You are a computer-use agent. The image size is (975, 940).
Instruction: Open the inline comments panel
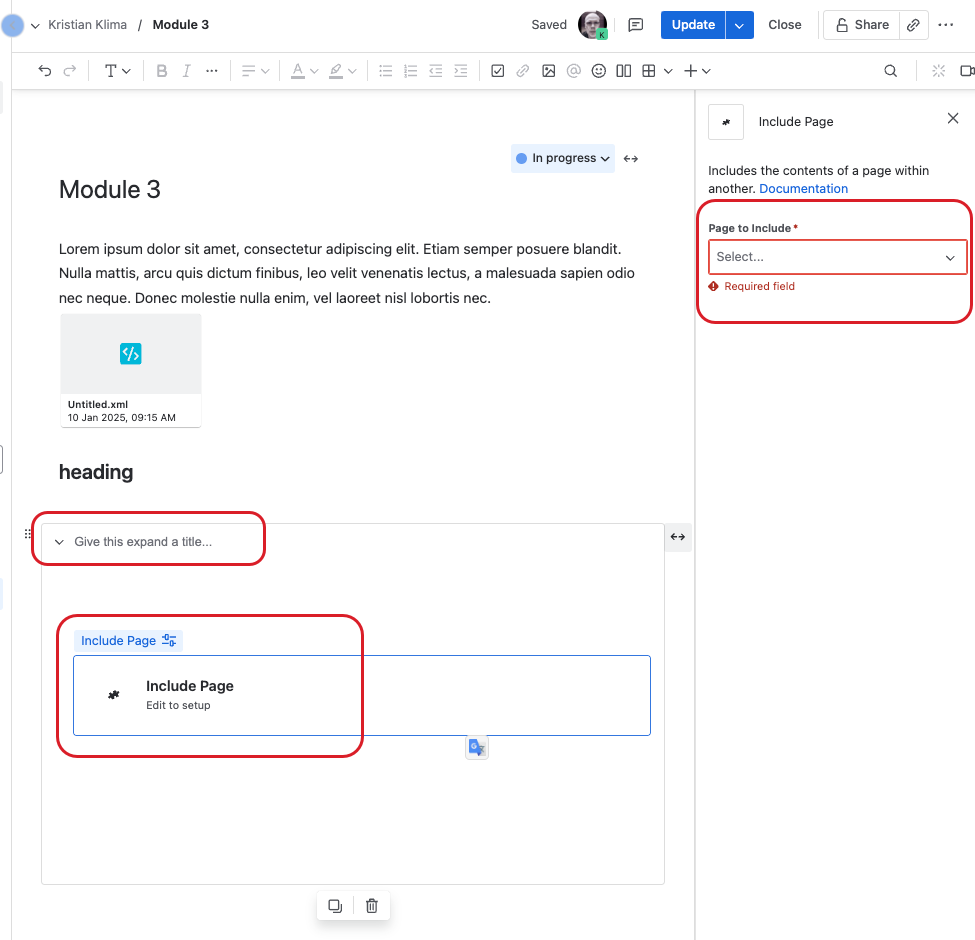point(635,25)
